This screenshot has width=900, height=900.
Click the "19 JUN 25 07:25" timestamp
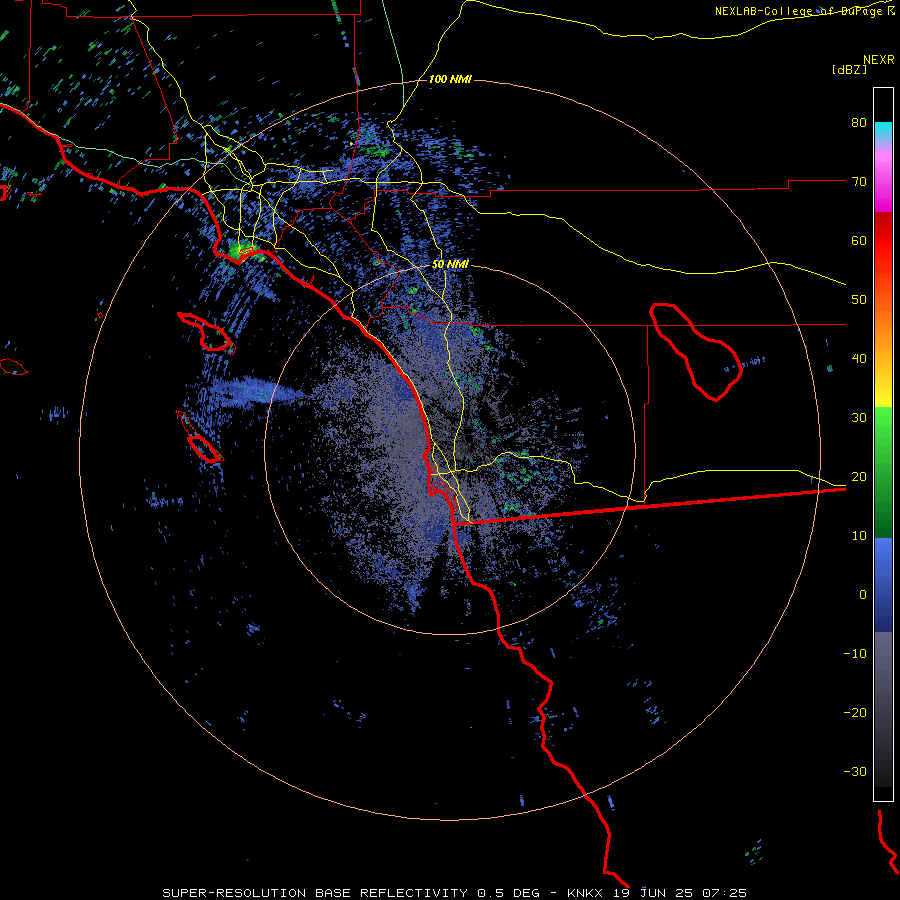tap(678, 893)
